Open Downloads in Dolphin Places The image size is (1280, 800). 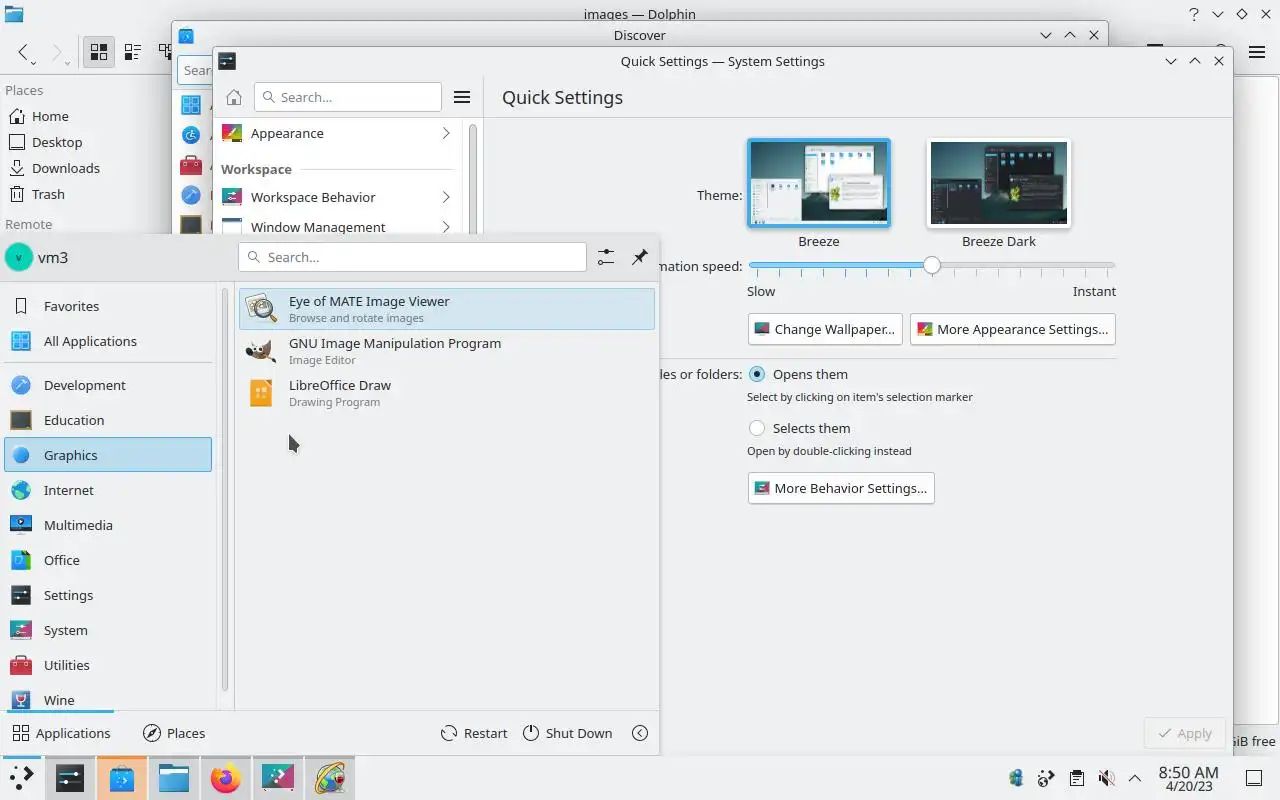coord(54,168)
